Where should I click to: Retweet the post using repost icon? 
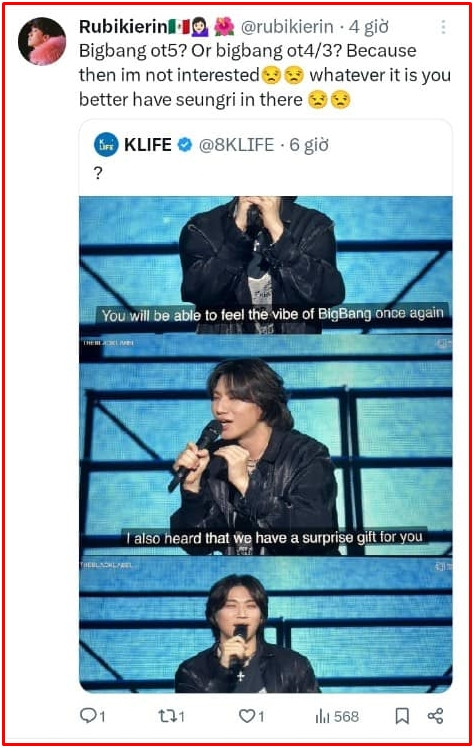coord(167,716)
